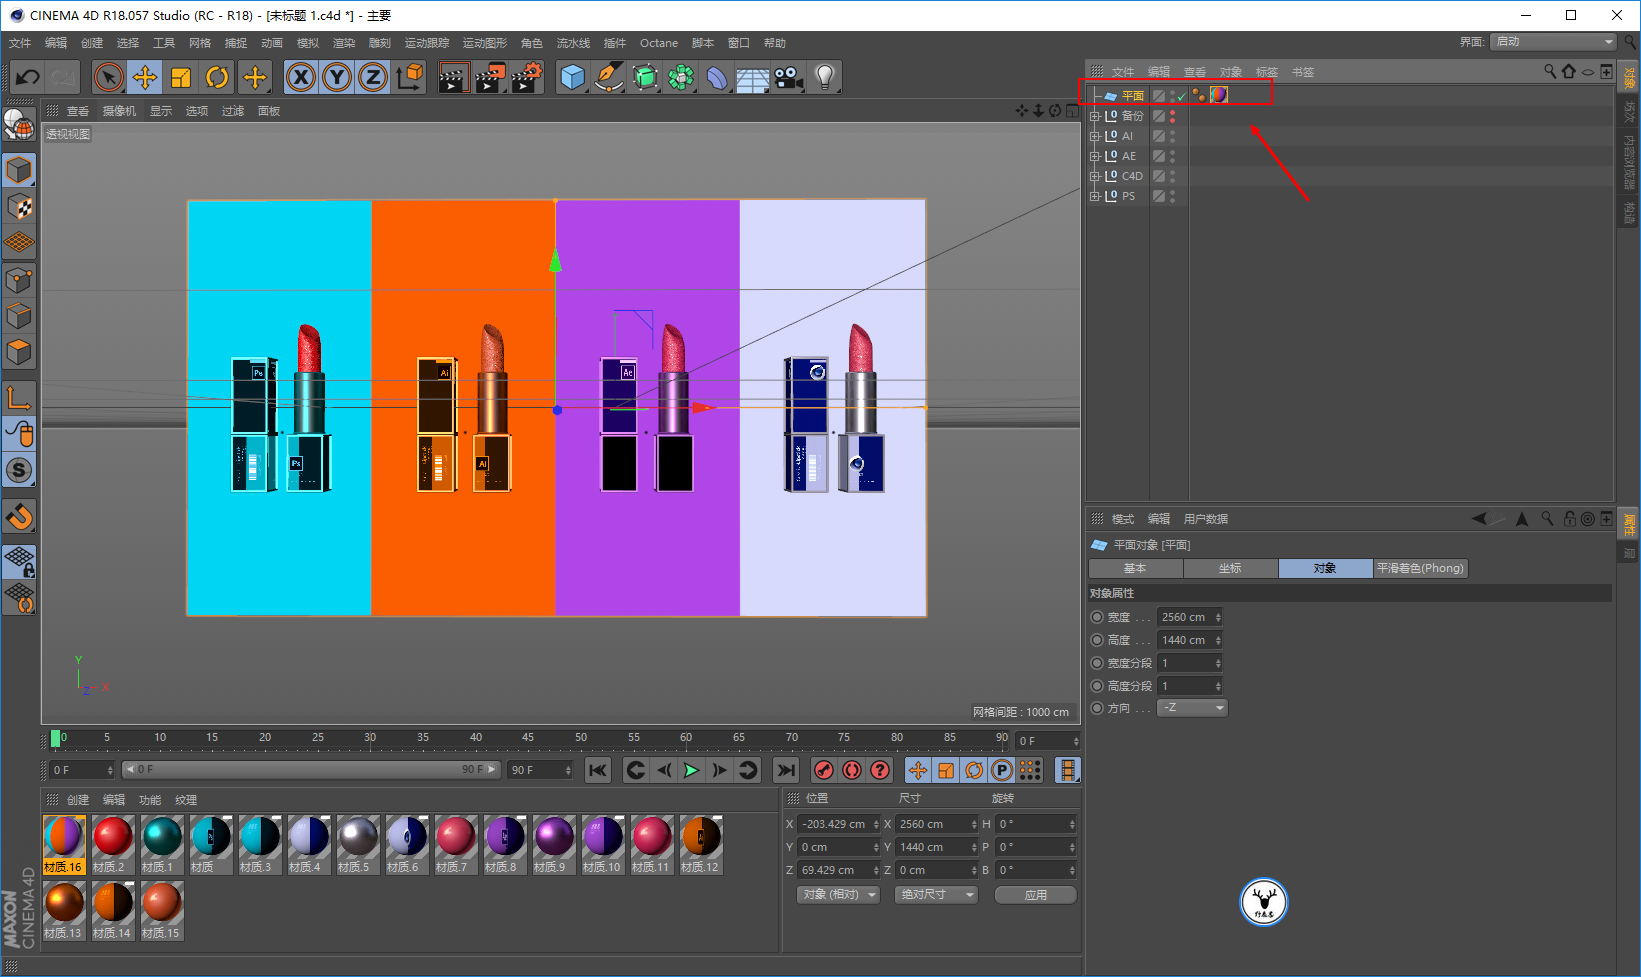Activate the Rotate tool in top toolbar
Screen dimensions: 1641x977
(217, 77)
